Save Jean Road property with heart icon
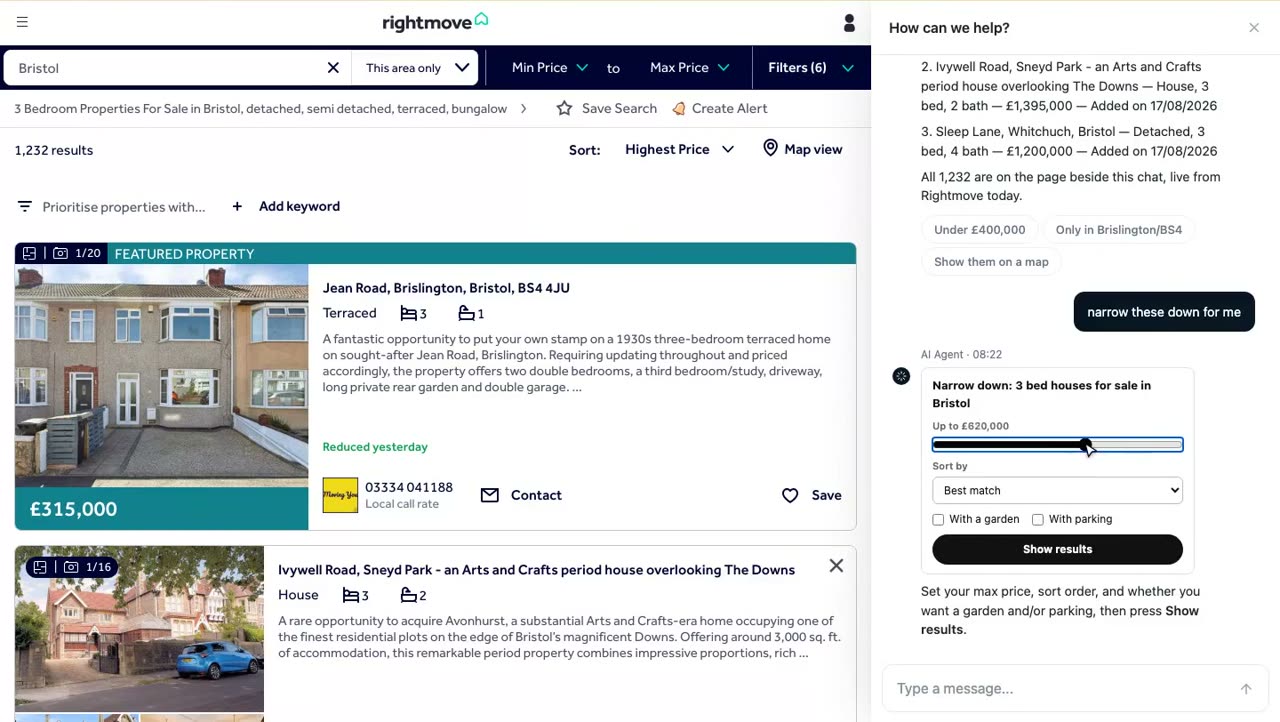The width and height of the screenshot is (1280, 722). tap(790, 495)
